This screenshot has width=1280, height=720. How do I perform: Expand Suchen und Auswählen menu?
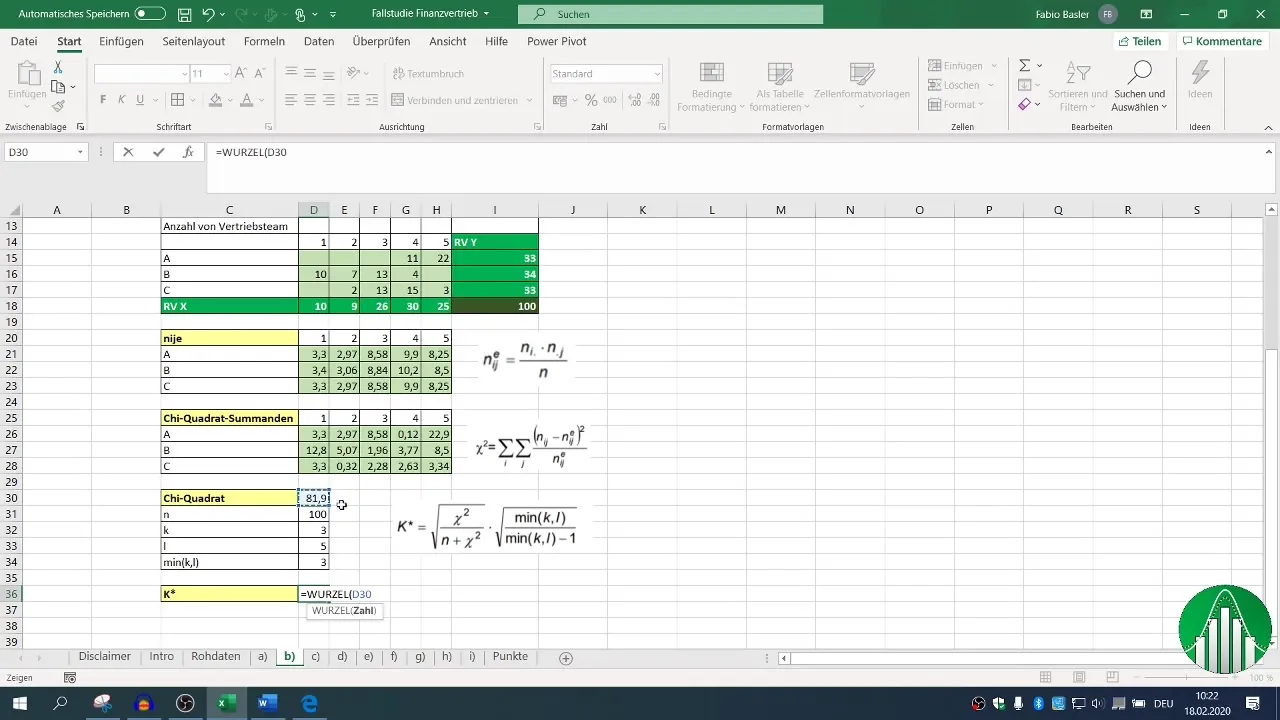[1140, 87]
